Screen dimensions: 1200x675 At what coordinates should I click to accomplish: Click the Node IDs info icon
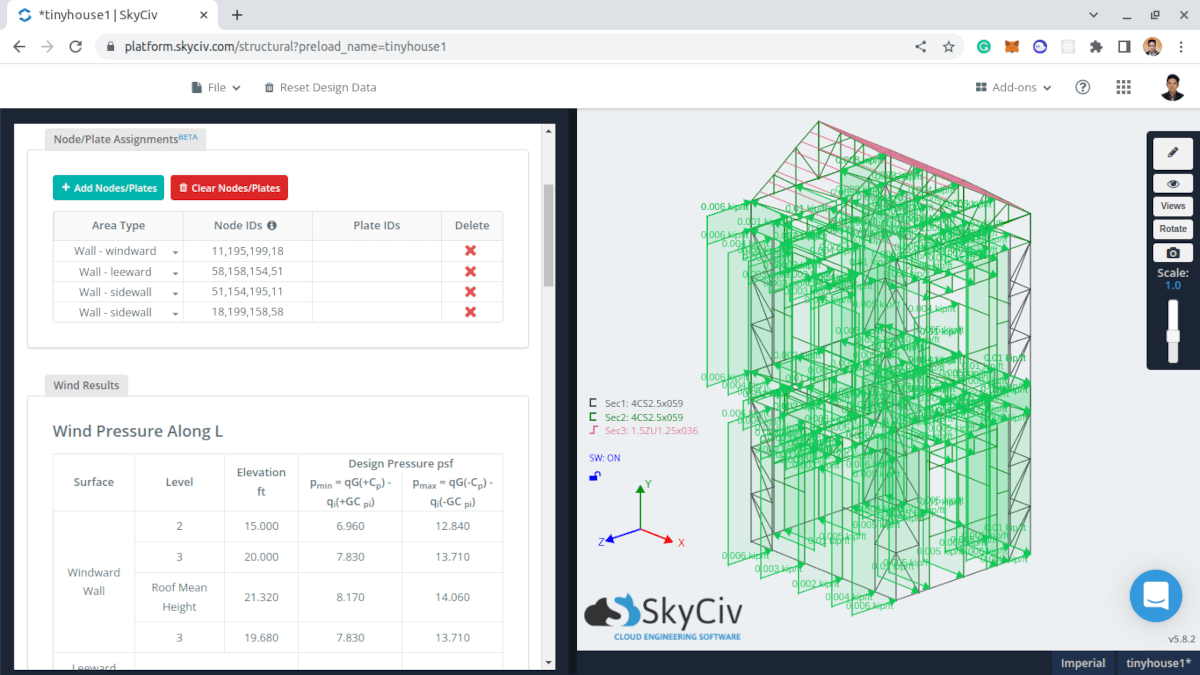[272, 226]
